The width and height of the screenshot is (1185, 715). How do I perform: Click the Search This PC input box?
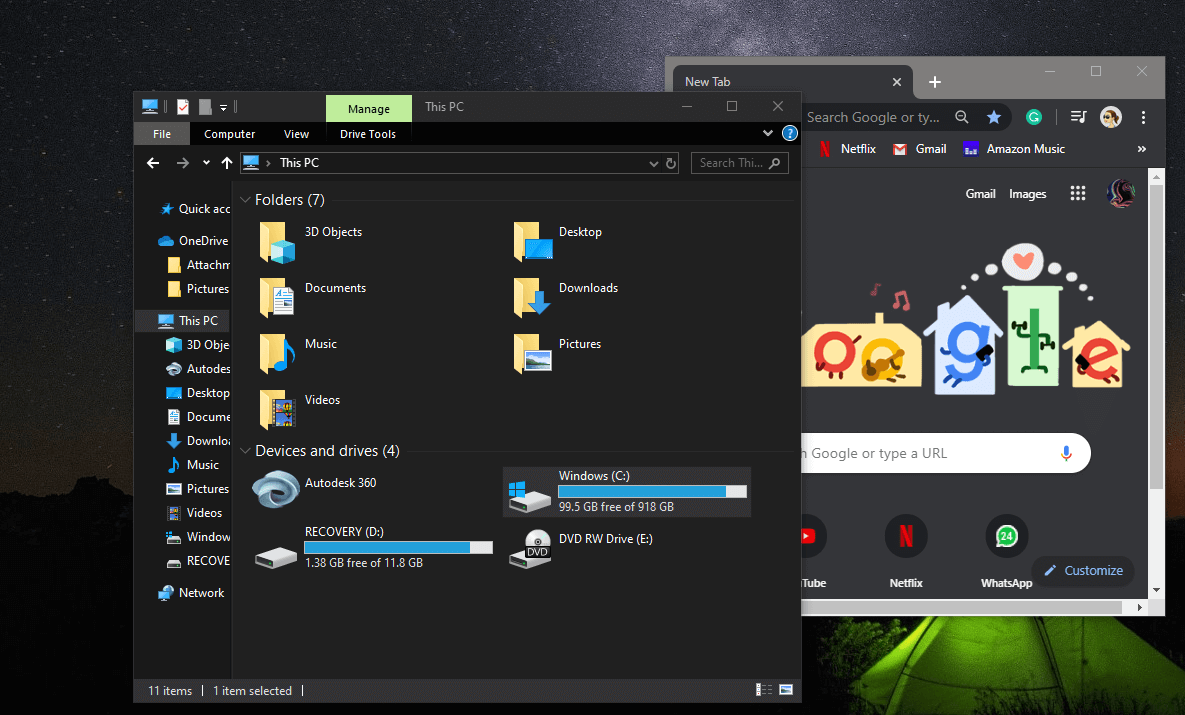click(730, 163)
